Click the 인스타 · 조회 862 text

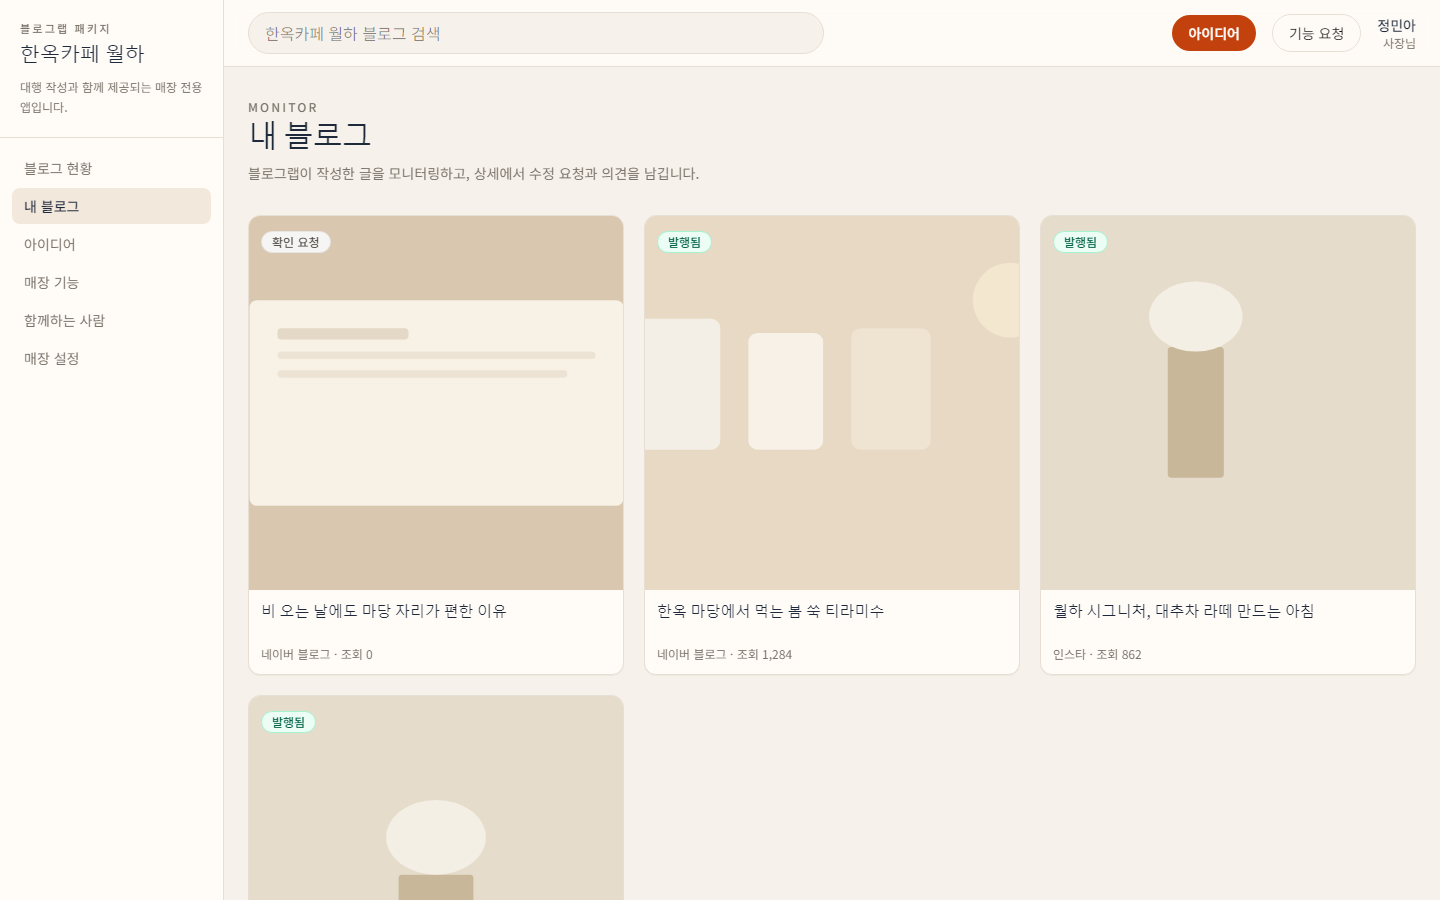[x=1097, y=655]
